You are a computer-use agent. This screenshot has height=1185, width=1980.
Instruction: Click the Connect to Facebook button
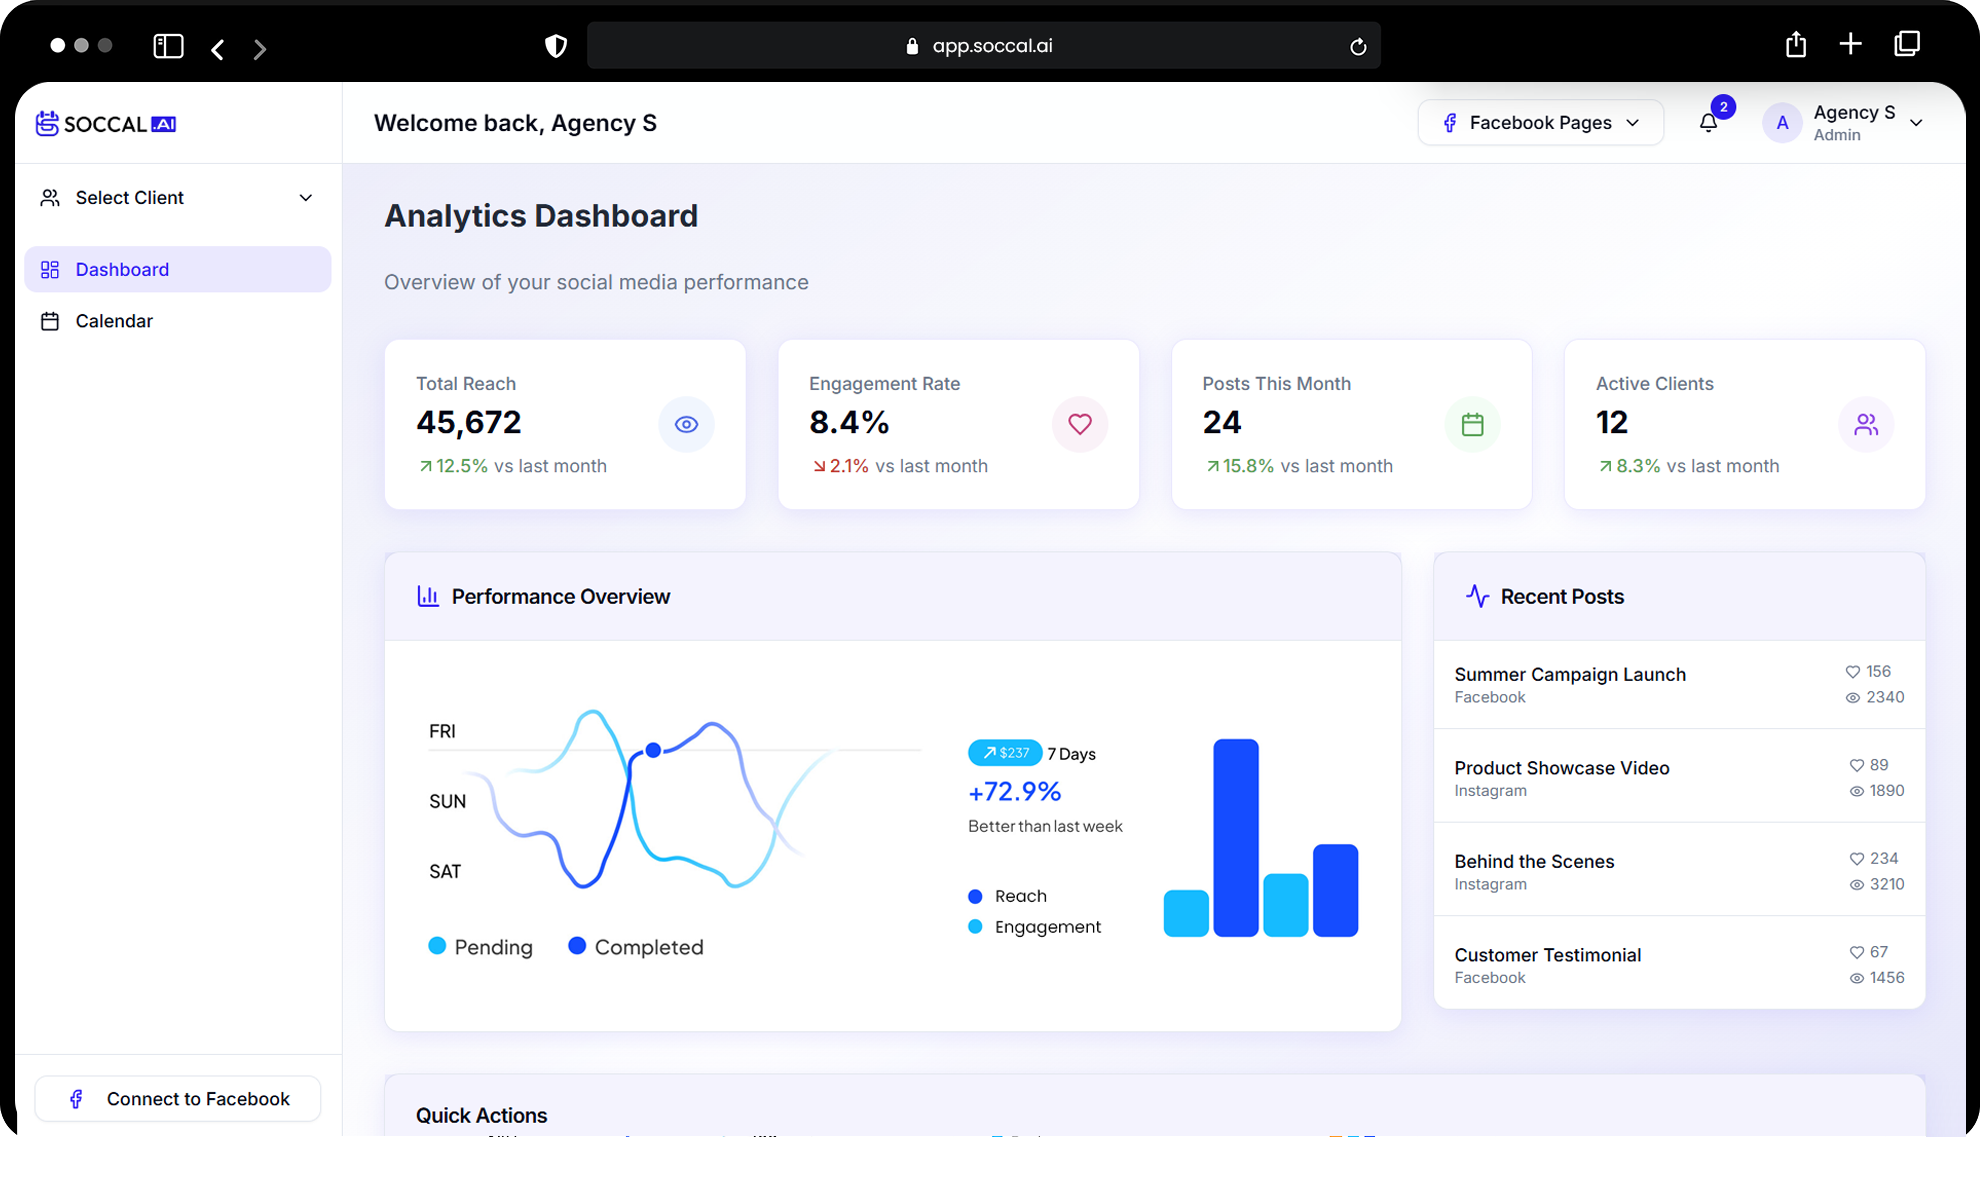pos(178,1099)
